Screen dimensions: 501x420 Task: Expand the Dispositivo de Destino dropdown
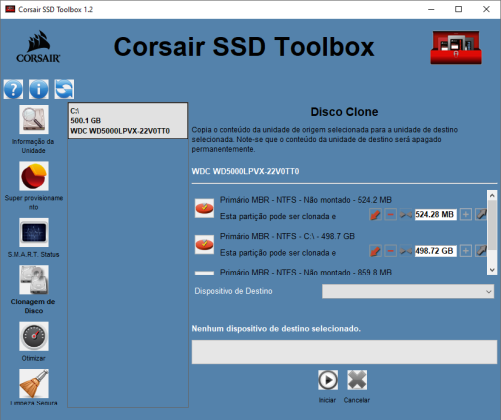pyautogui.click(x=408, y=291)
